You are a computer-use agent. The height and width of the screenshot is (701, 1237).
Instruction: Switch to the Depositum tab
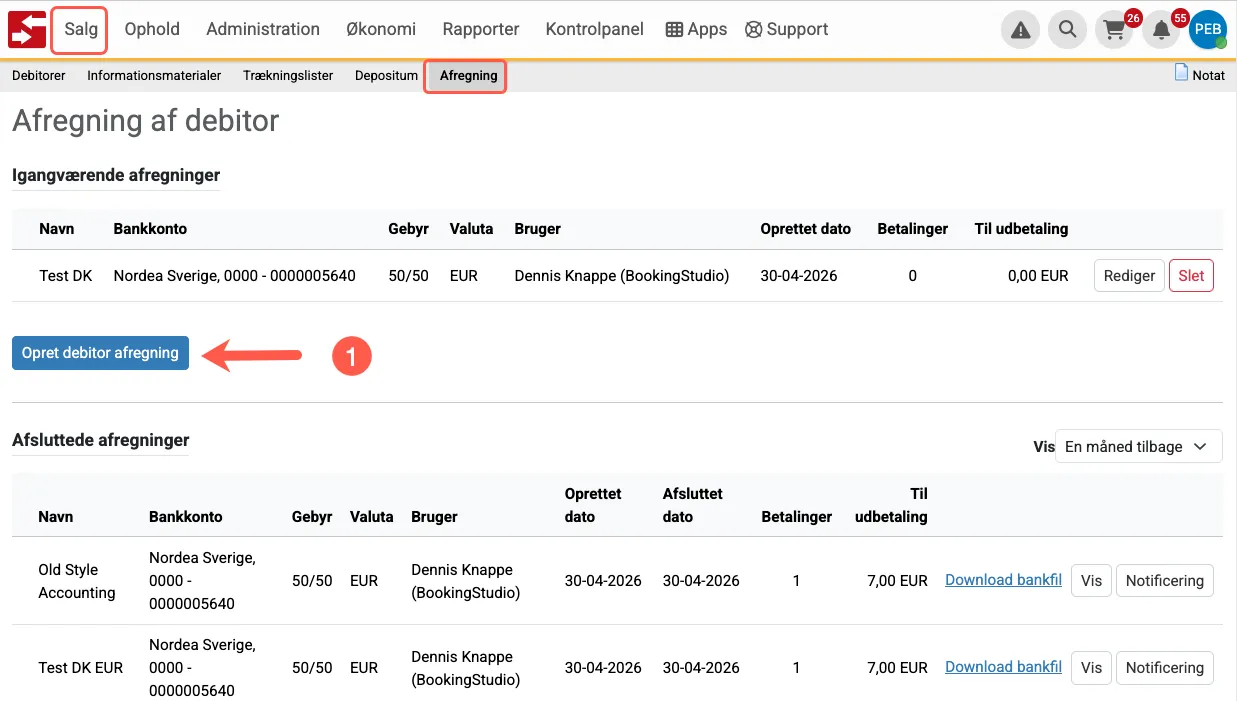coord(386,76)
